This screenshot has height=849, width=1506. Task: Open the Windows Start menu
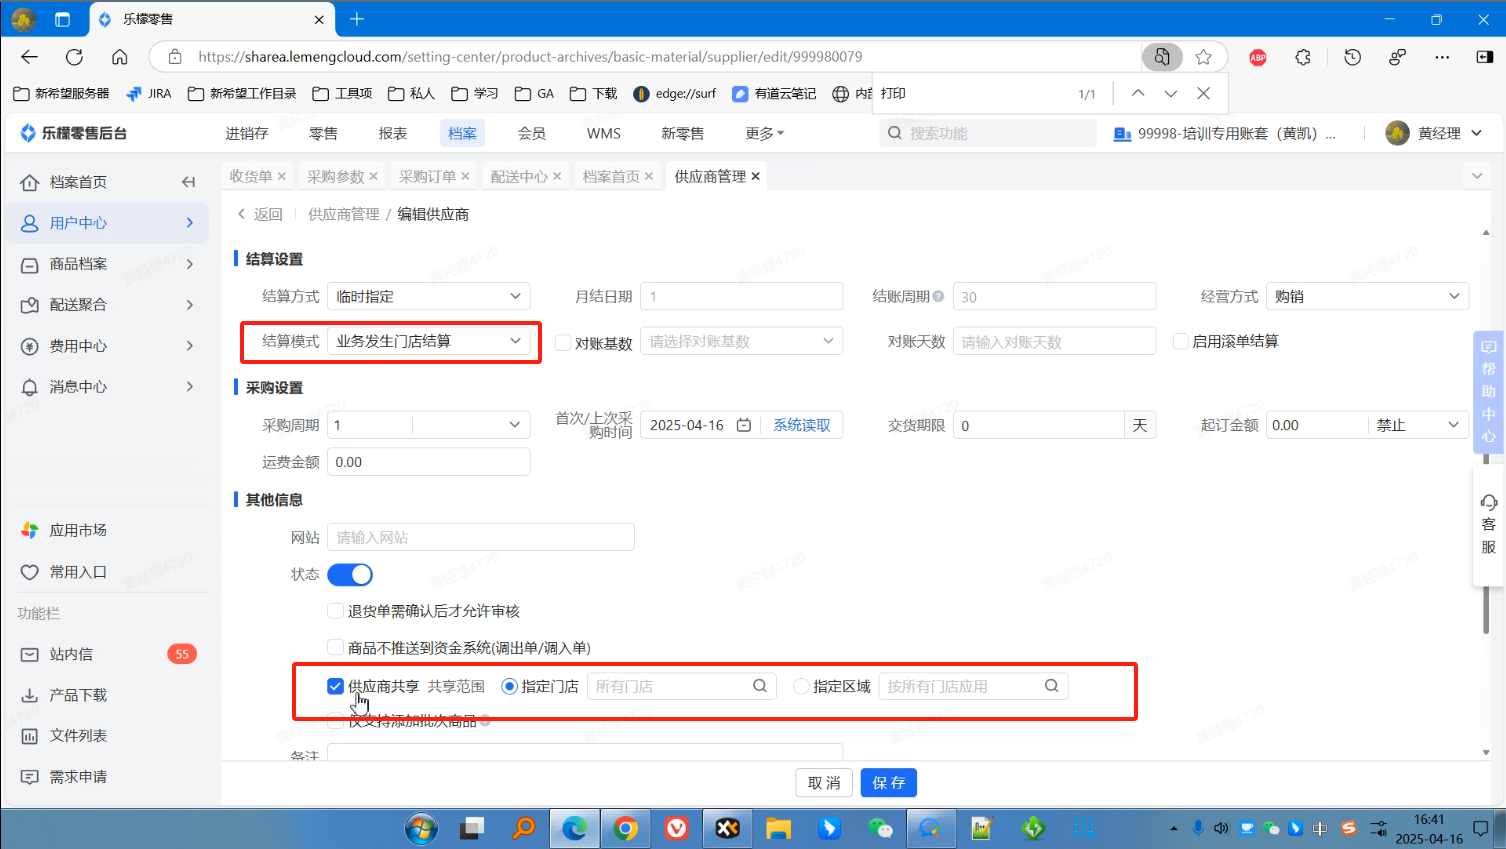[x=421, y=828]
